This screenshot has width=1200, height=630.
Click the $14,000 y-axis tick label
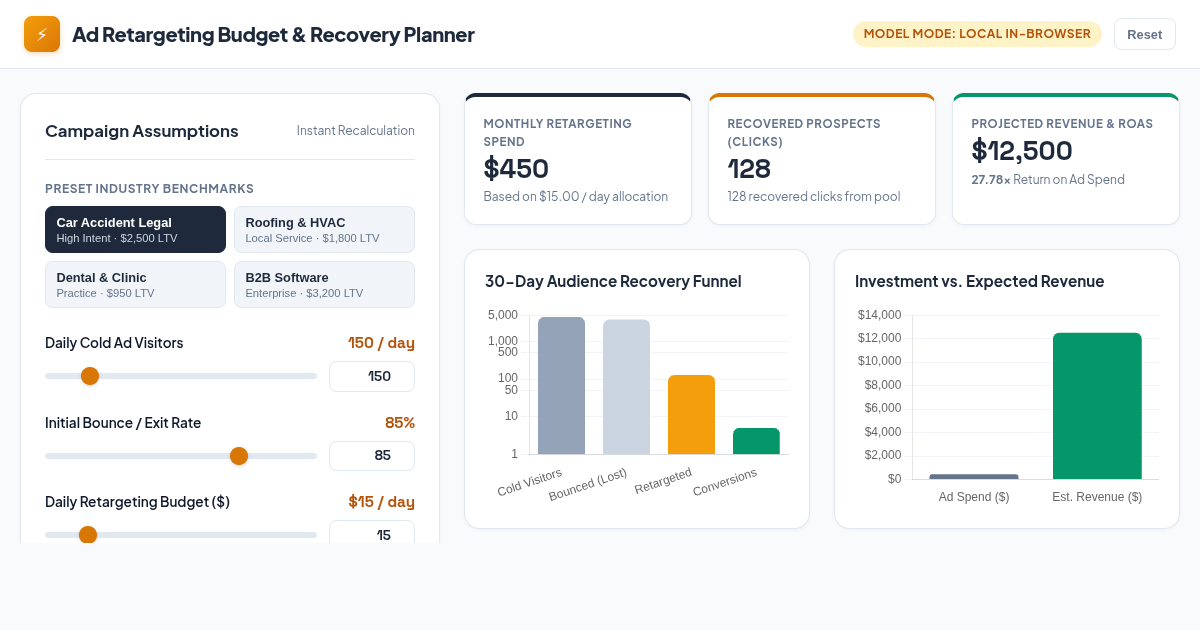pos(880,315)
